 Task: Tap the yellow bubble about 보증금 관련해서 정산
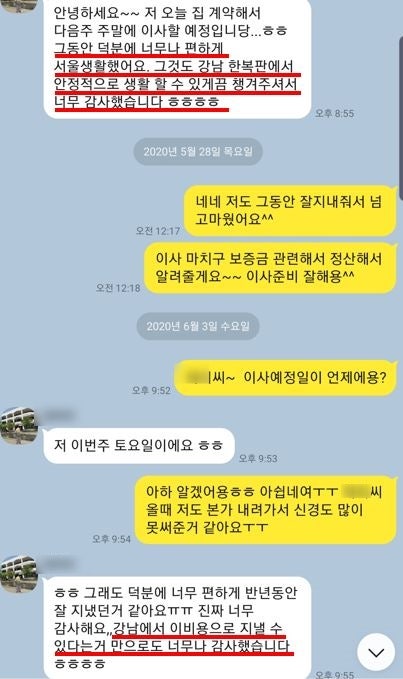(x=270, y=268)
